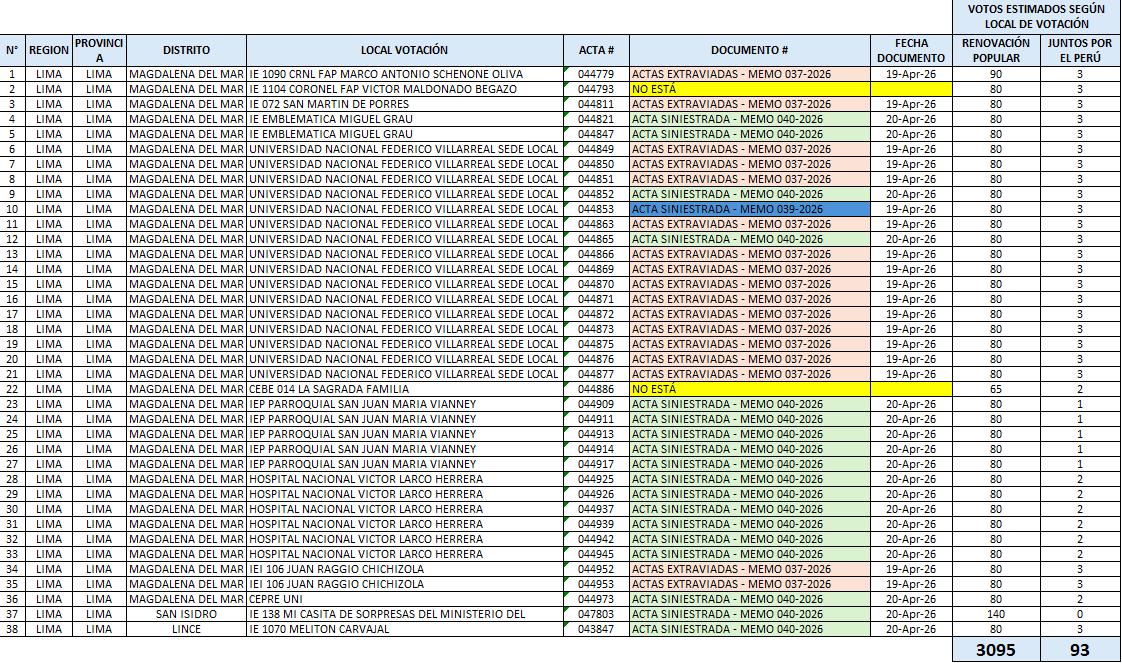1122x663 pixels.
Task: Select the PROVINCIA column header
Action: pyautogui.click(x=99, y=50)
